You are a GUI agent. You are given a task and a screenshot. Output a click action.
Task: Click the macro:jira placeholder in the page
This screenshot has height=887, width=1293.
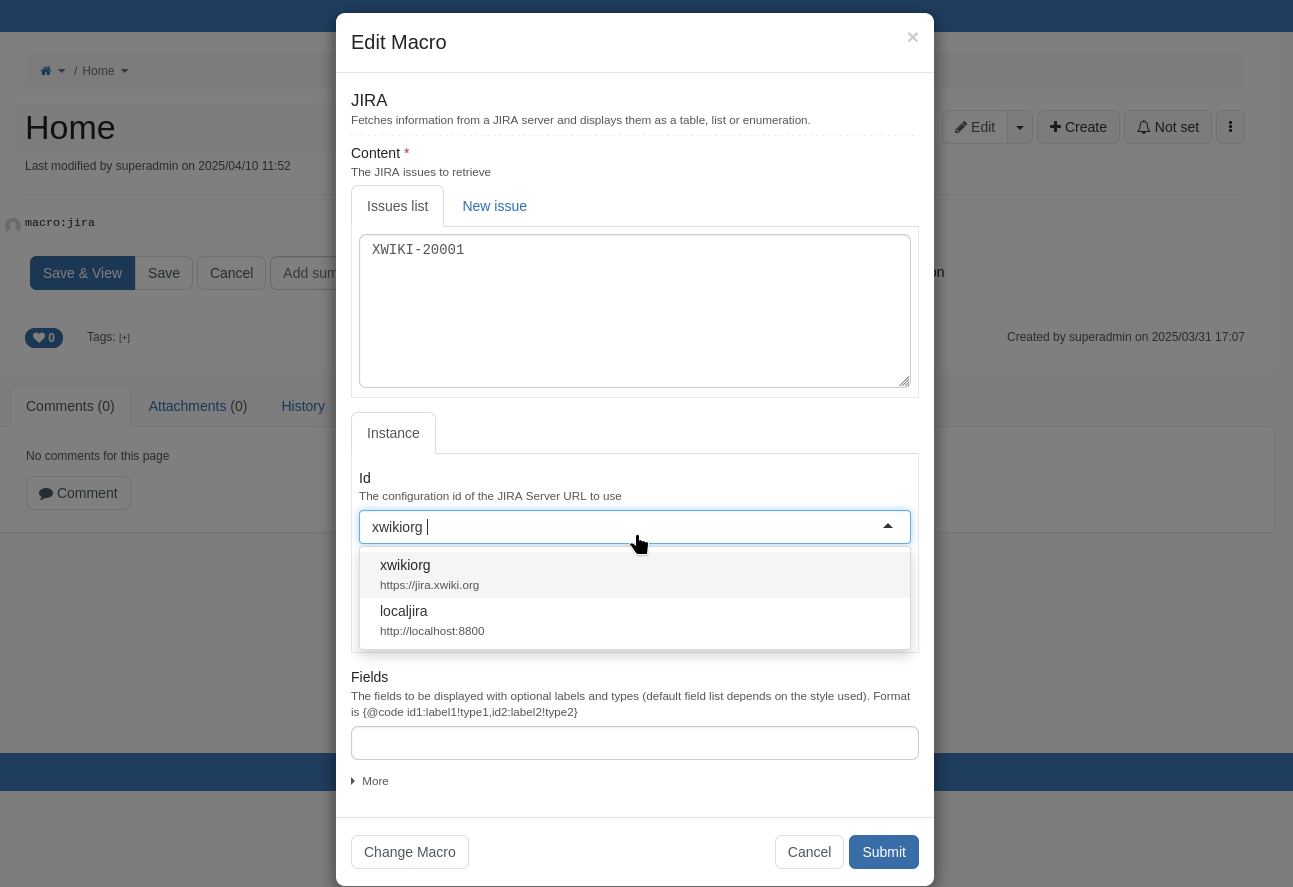pos(60,223)
